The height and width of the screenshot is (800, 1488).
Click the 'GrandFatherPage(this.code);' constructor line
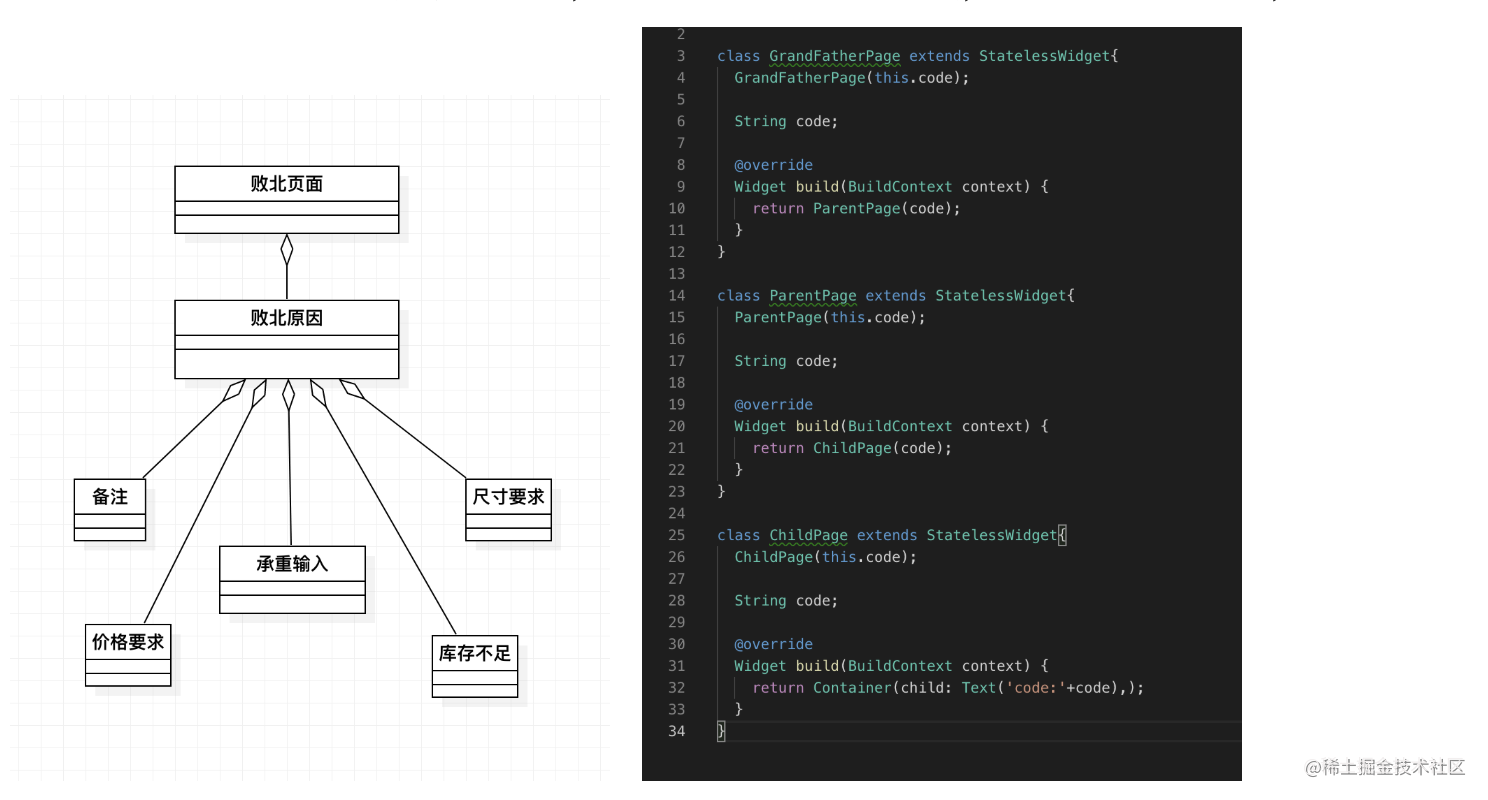pyautogui.click(x=852, y=78)
